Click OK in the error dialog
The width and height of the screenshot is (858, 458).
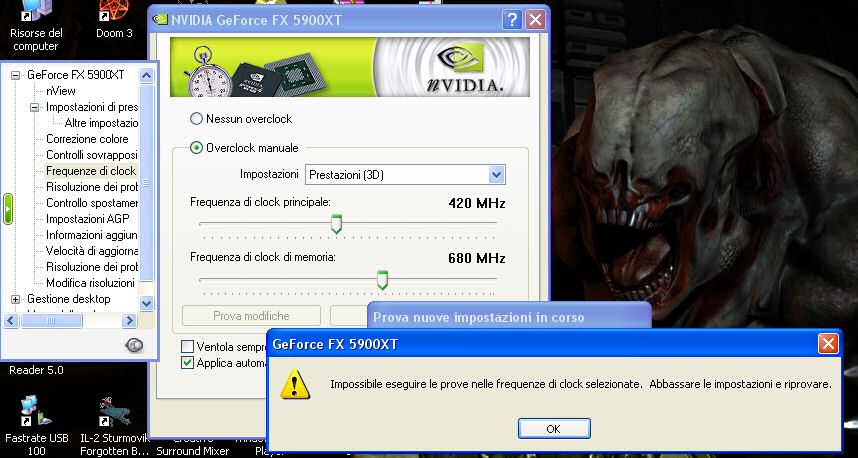click(554, 429)
